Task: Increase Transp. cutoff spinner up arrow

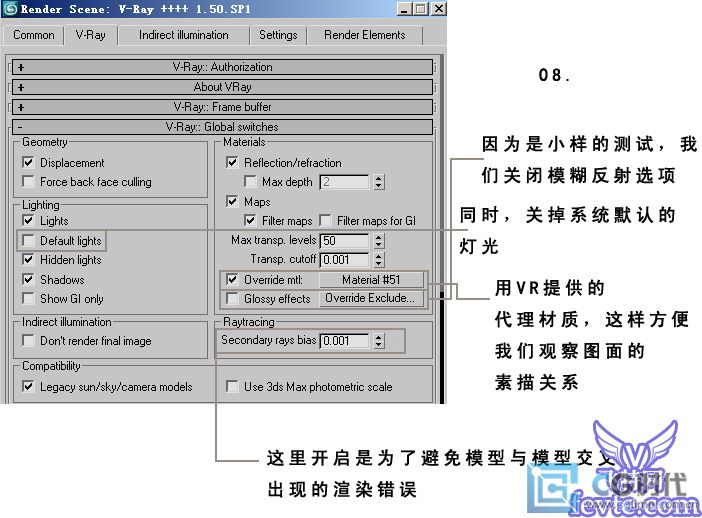Action: (x=379, y=256)
